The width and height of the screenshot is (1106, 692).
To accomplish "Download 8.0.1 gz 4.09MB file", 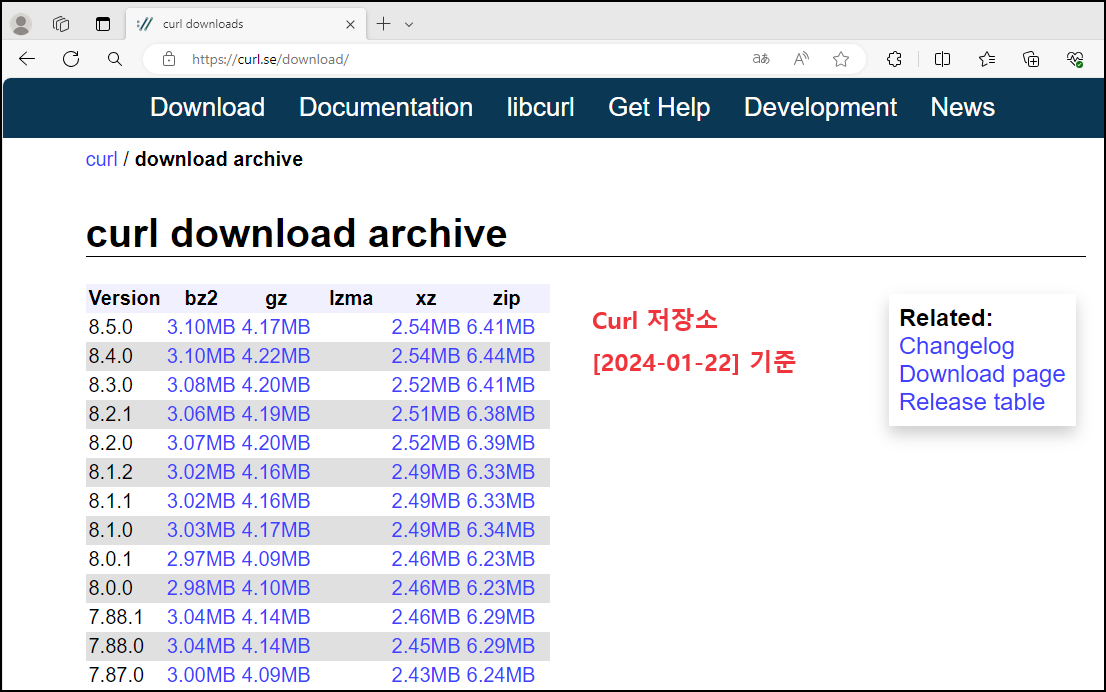I will (x=276, y=559).
